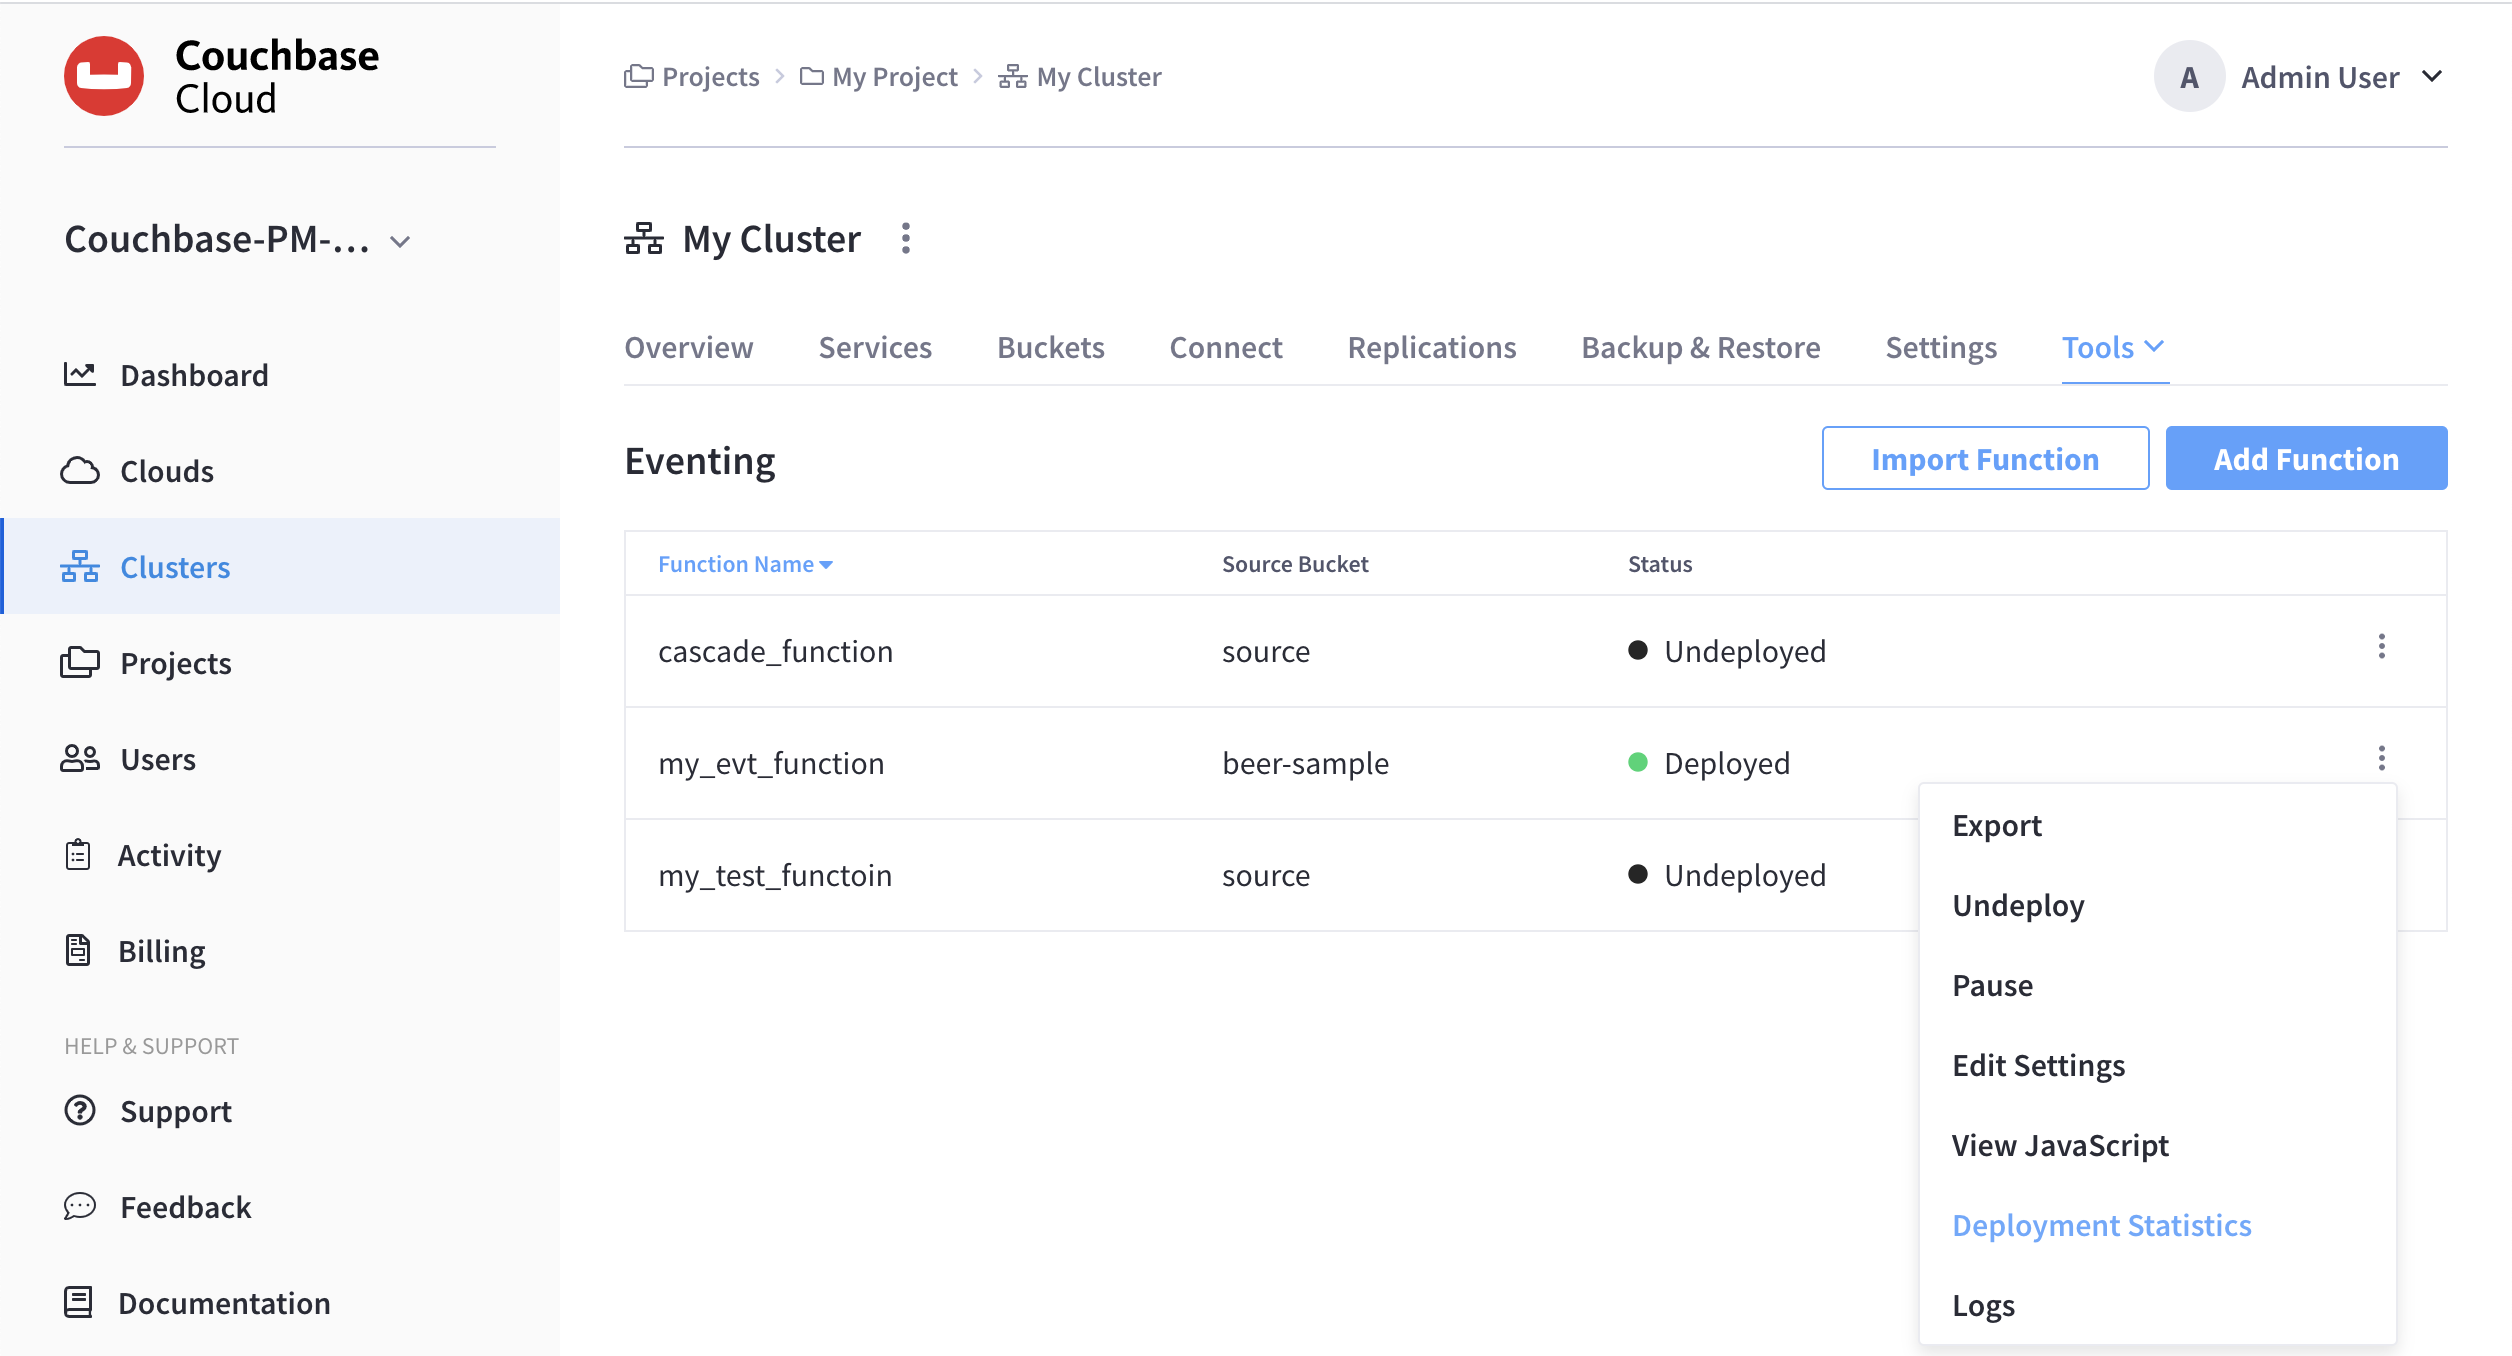The image size is (2512, 1356).
Task: Open the Tools tab dropdown
Action: (x=2113, y=348)
